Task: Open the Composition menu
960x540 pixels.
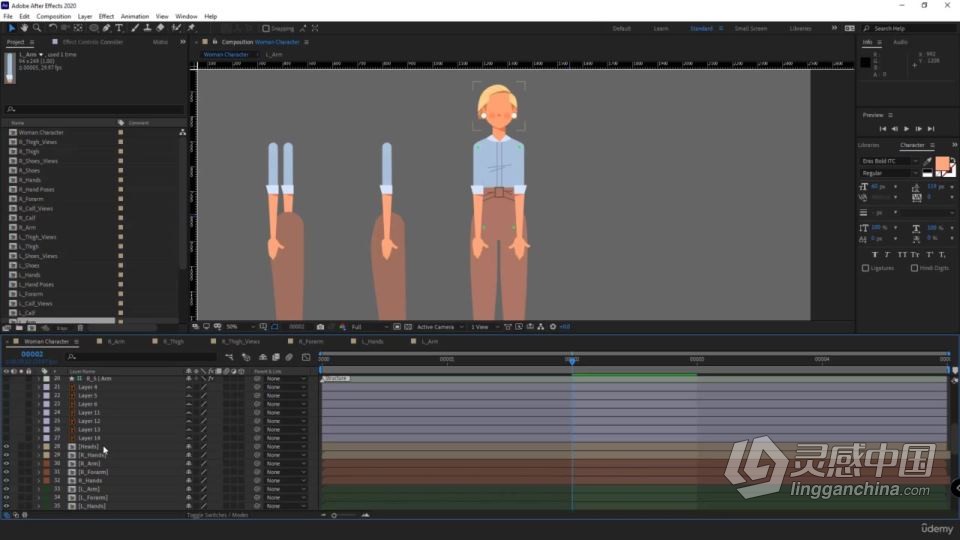Action: [x=53, y=17]
